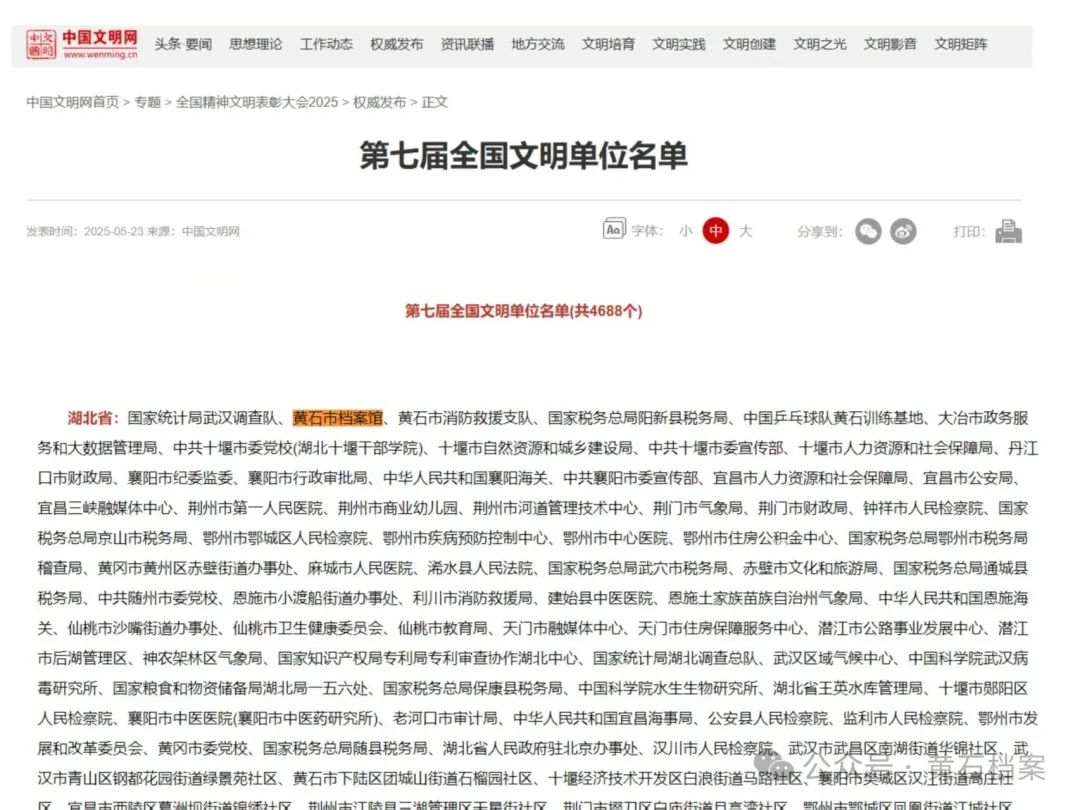The image size is (1080, 810).
Task: Click the publish date 2025-05-23
Action: pos(112,231)
